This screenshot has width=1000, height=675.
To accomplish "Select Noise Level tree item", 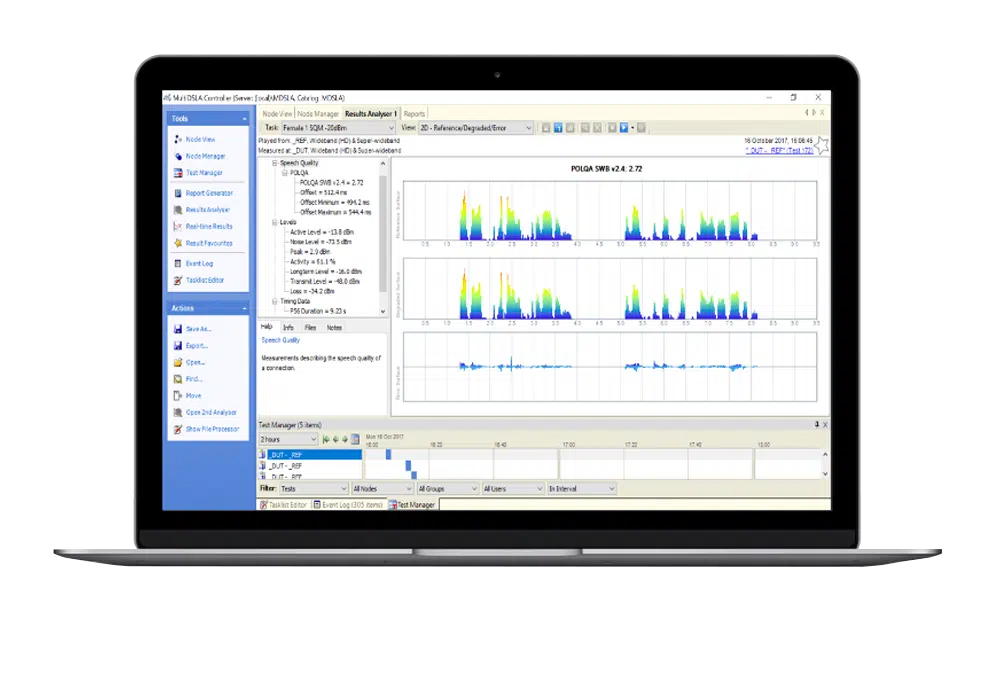I will pyautogui.click(x=321, y=242).
